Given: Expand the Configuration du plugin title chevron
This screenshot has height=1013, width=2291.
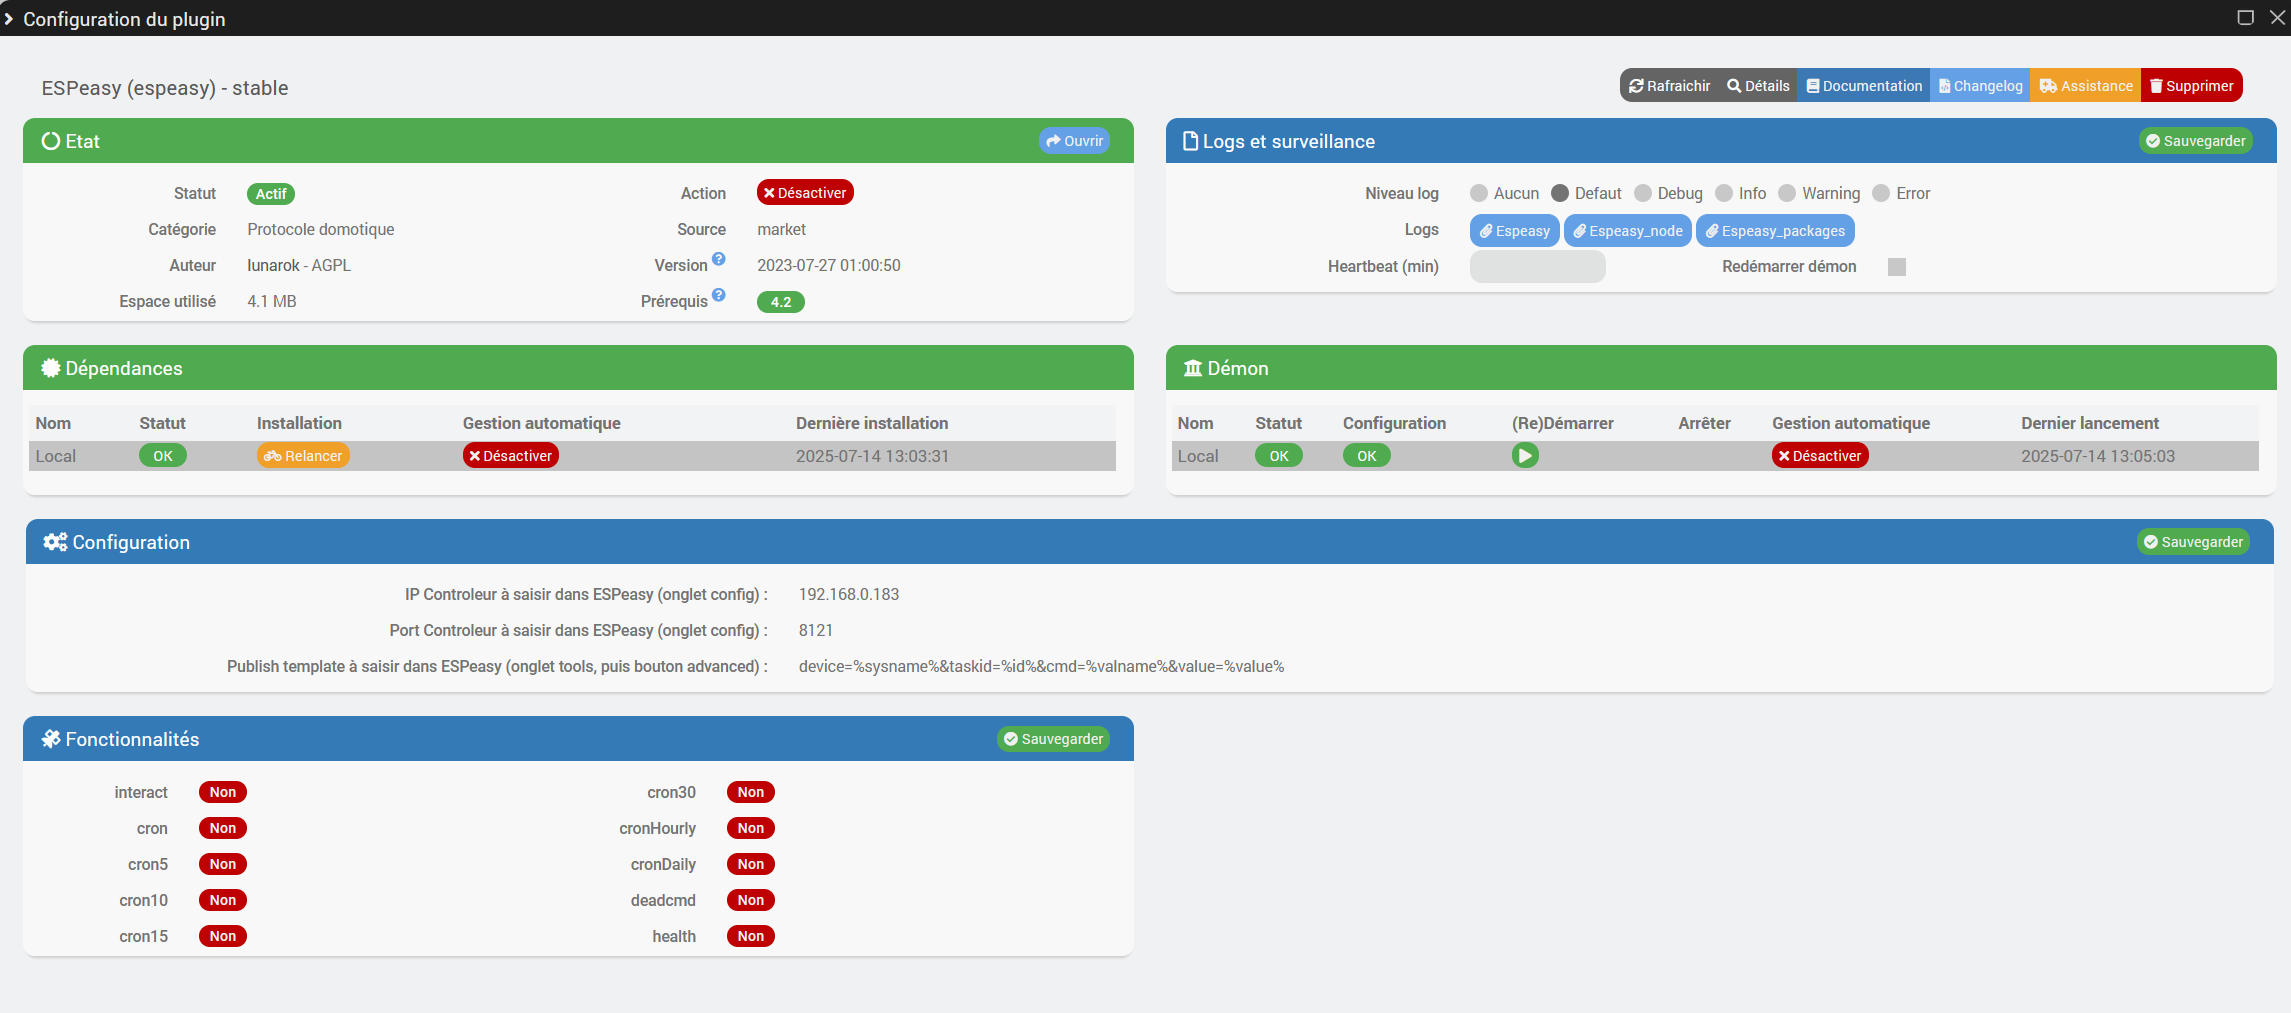Looking at the screenshot, I should (x=8, y=19).
